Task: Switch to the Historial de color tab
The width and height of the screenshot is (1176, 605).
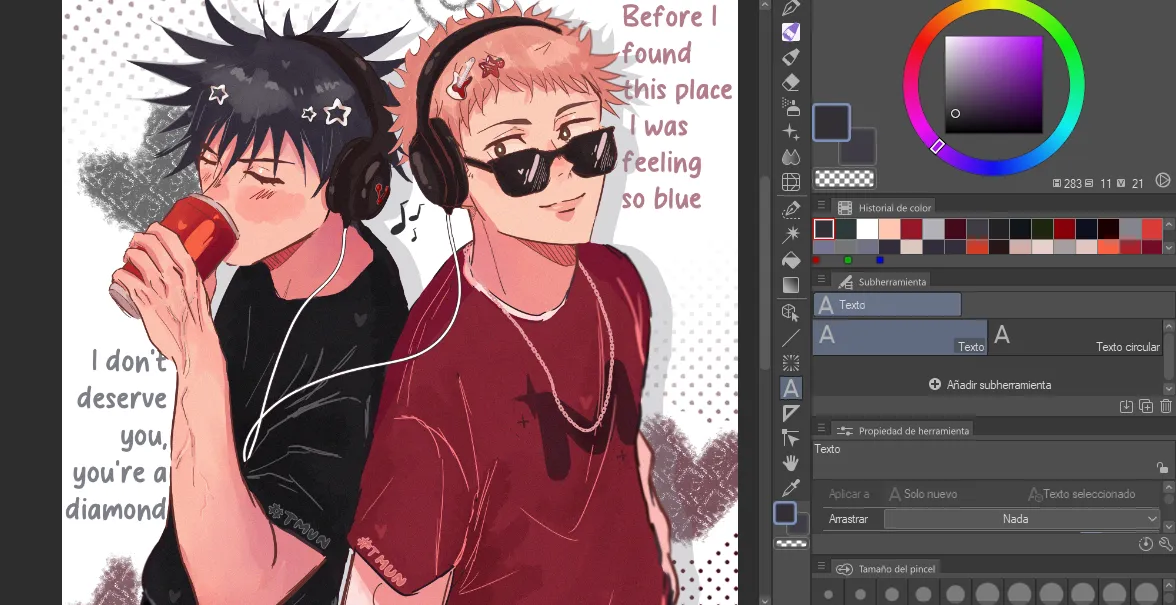Action: tap(885, 208)
